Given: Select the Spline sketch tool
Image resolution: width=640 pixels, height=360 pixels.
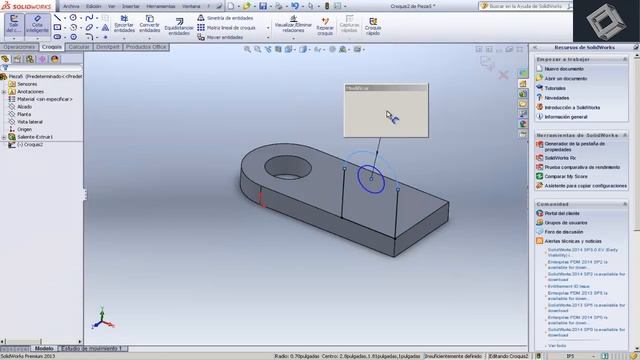Looking at the screenshot, I should pyautogui.click(x=89, y=18).
